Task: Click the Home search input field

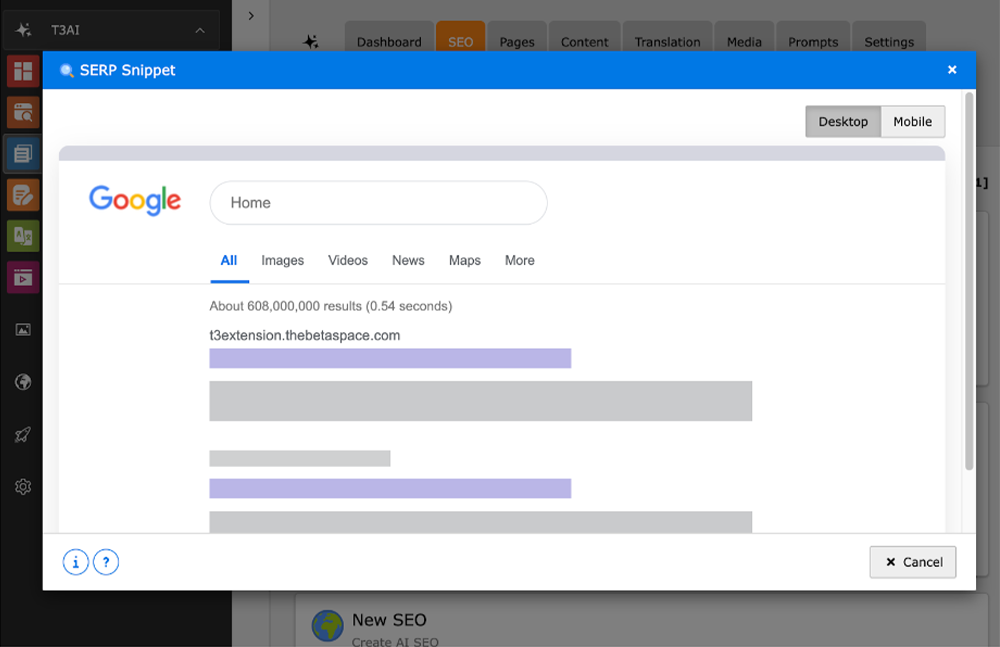Action: (378, 202)
